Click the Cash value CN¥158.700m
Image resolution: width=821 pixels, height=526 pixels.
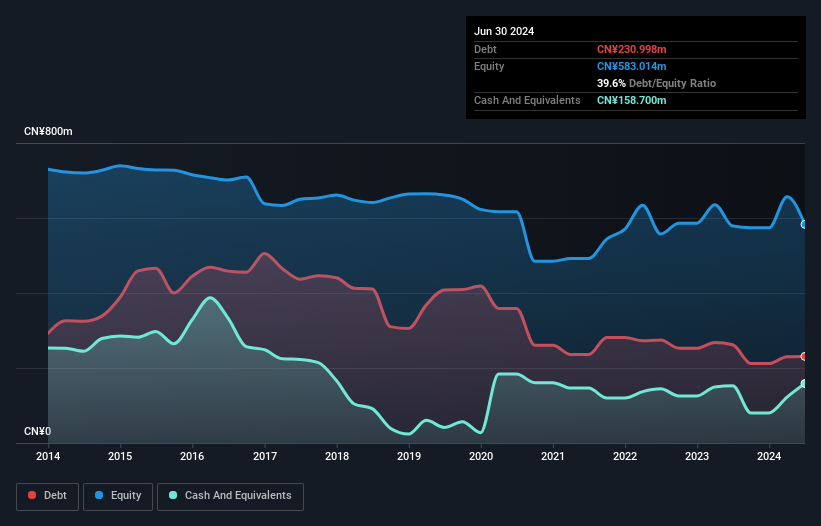(631, 100)
